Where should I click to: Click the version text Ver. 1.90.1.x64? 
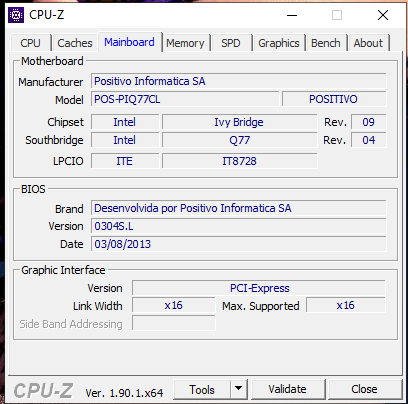tap(124, 393)
